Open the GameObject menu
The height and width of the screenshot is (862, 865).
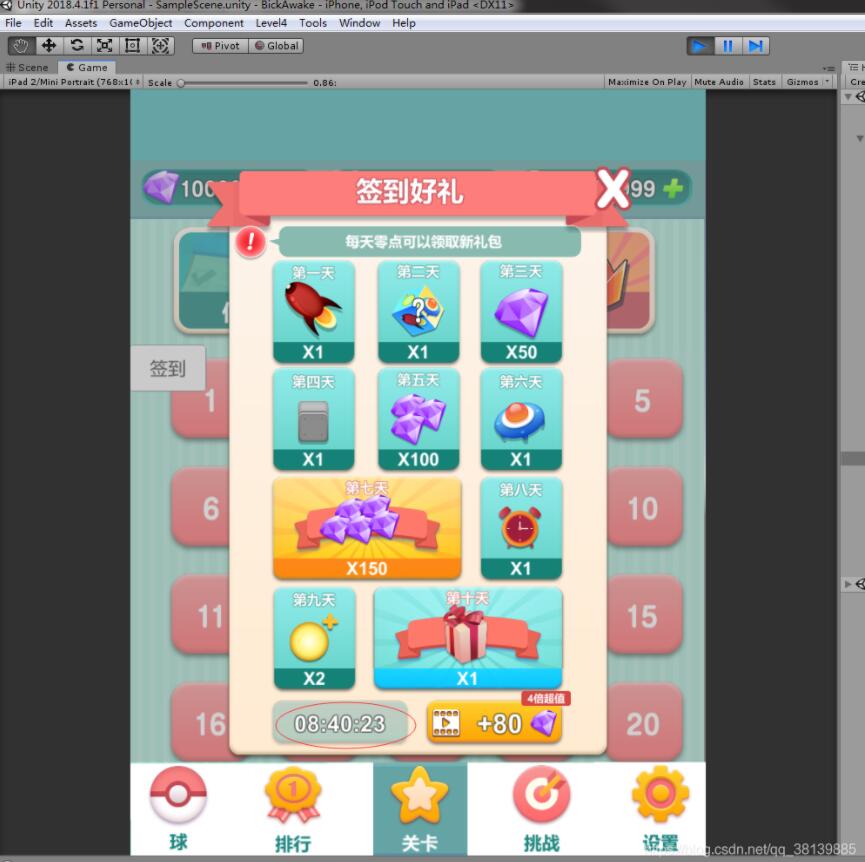point(141,23)
